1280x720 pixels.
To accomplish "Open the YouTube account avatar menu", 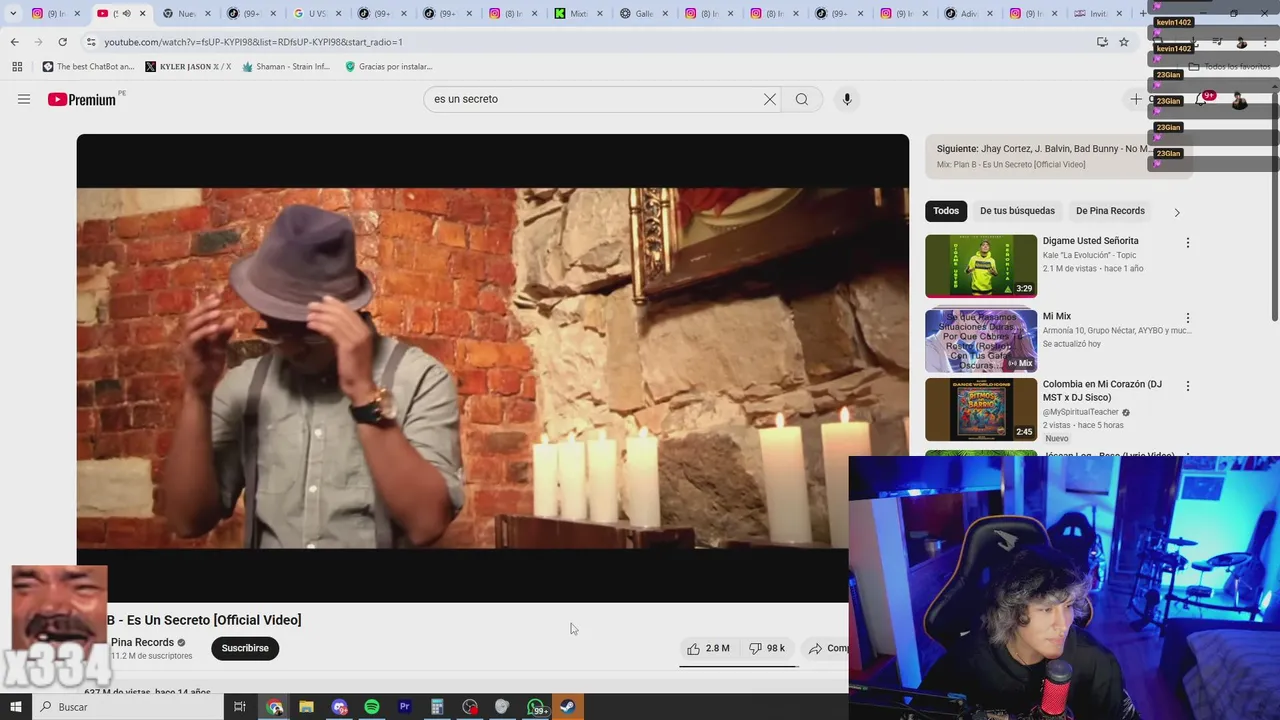I will (1239, 99).
